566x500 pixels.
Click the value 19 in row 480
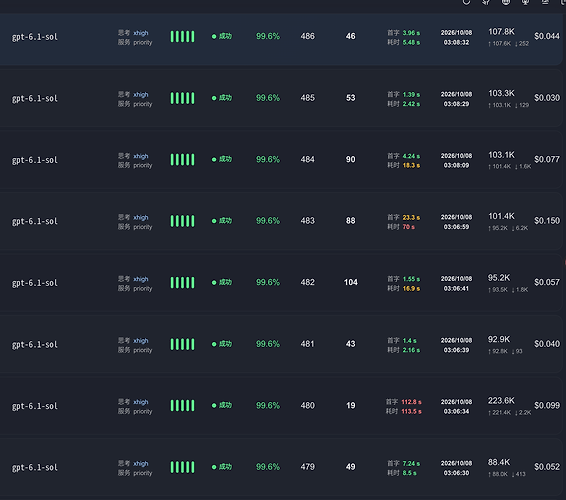[351, 405]
